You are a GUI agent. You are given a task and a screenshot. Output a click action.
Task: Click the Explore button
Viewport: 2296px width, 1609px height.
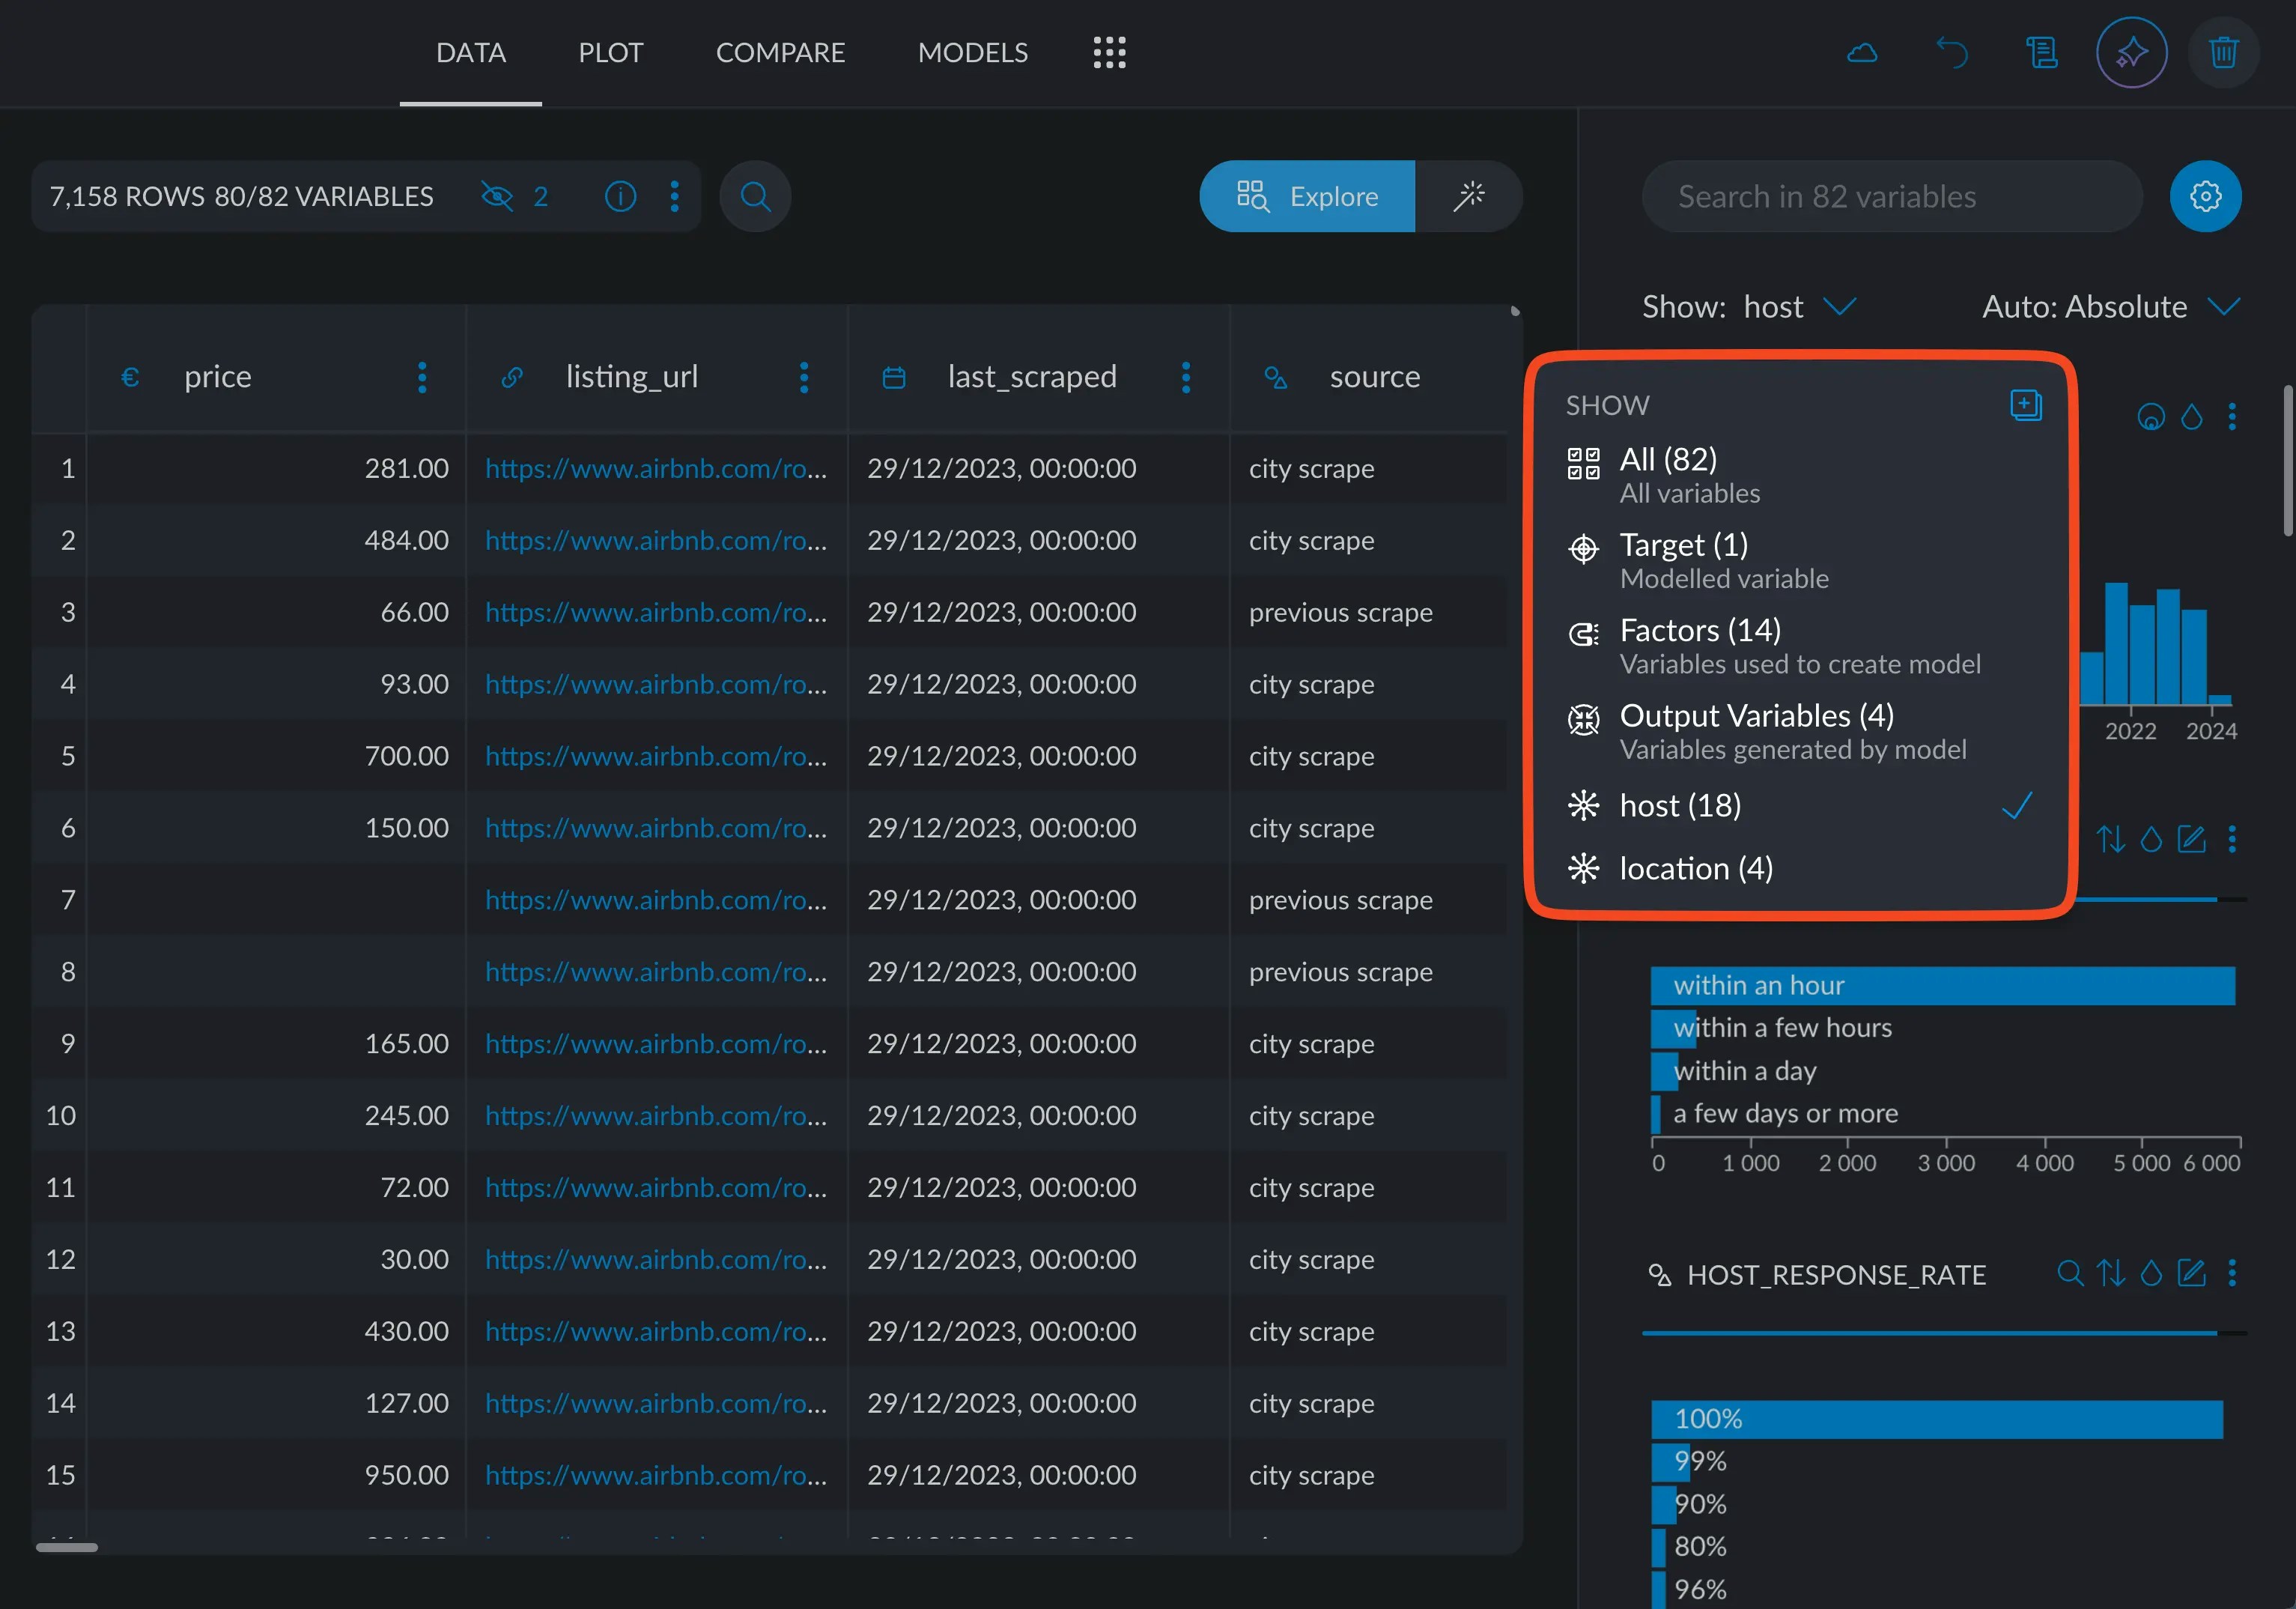click(x=1307, y=196)
